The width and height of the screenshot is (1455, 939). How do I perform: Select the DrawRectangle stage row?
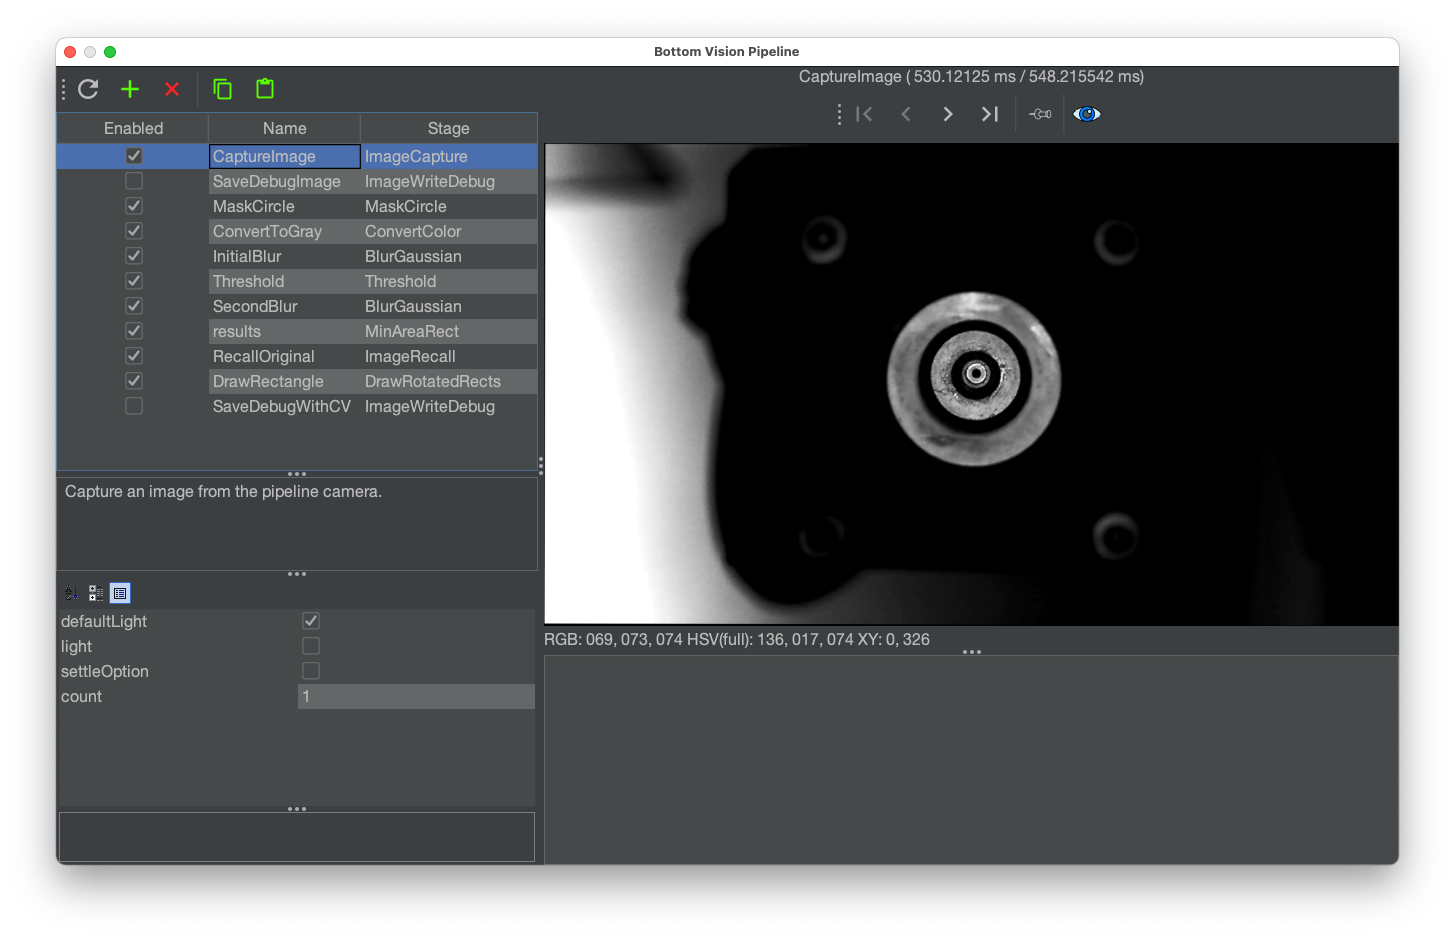[284, 381]
